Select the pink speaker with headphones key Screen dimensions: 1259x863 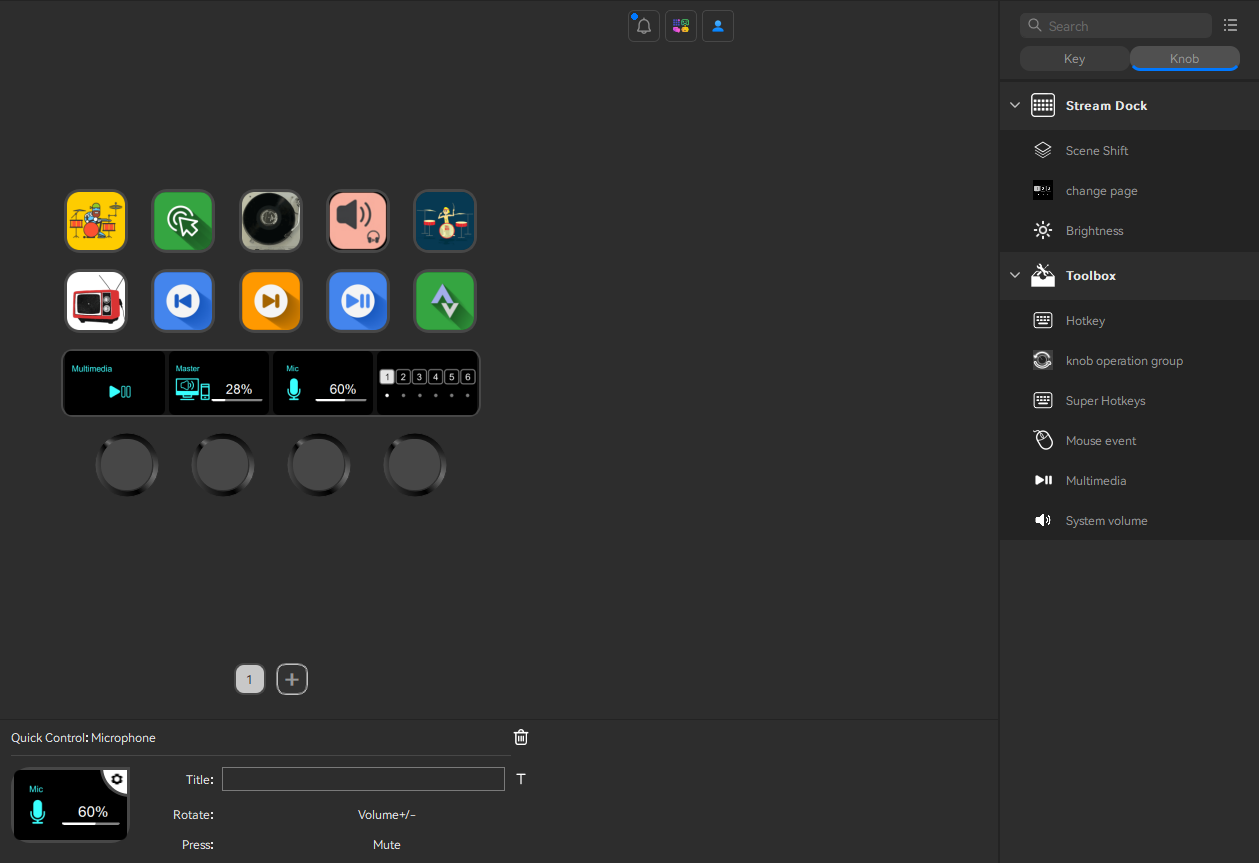coord(358,221)
